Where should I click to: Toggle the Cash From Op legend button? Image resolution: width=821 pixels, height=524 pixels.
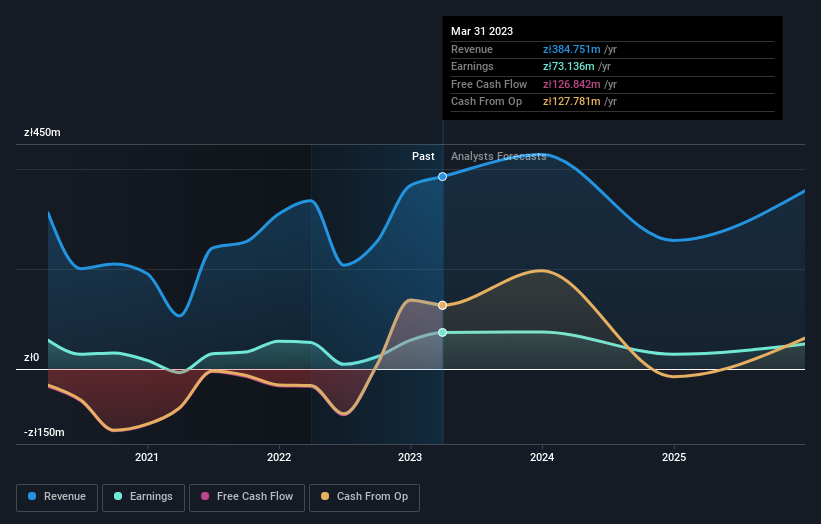(x=364, y=497)
